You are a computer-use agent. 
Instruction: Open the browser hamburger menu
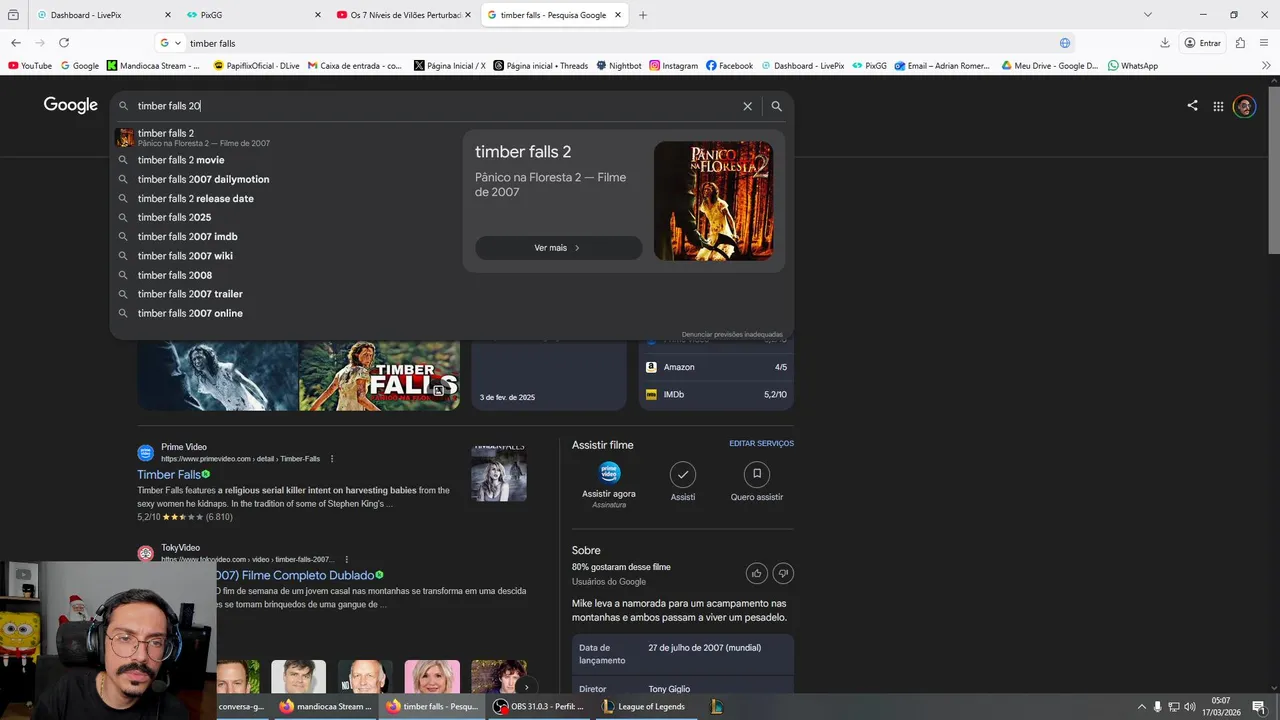click(x=1265, y=43)
